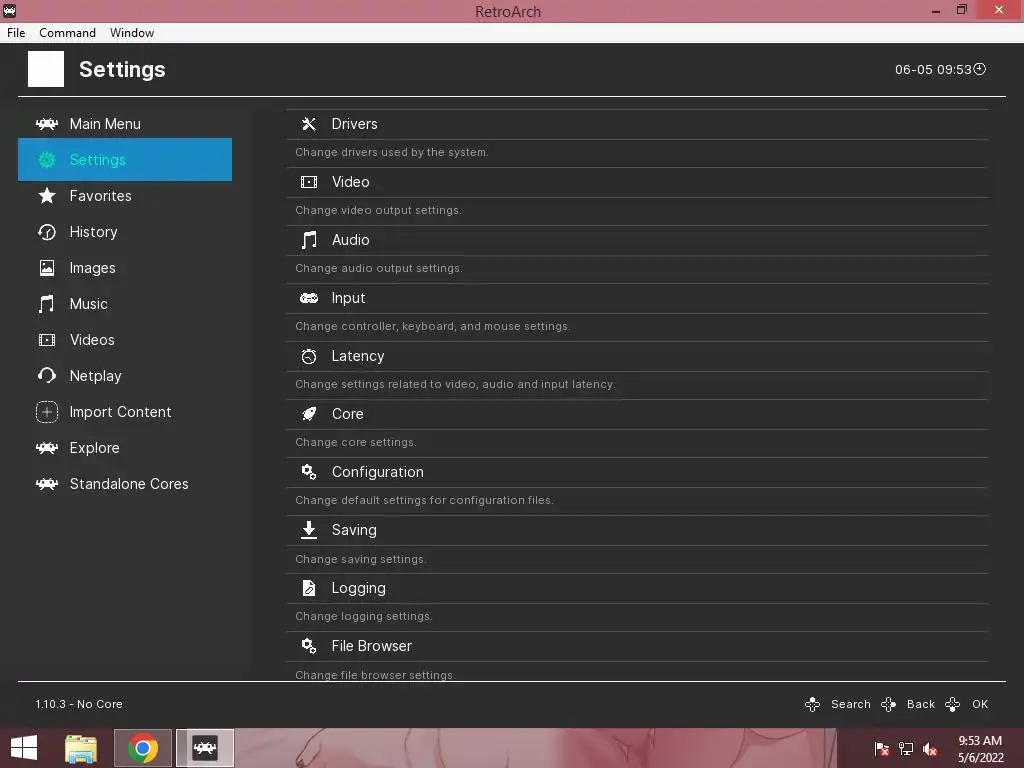Click the Windows Start button
This screenshot has height=768, width=1024.
click(x=24, y=748)
